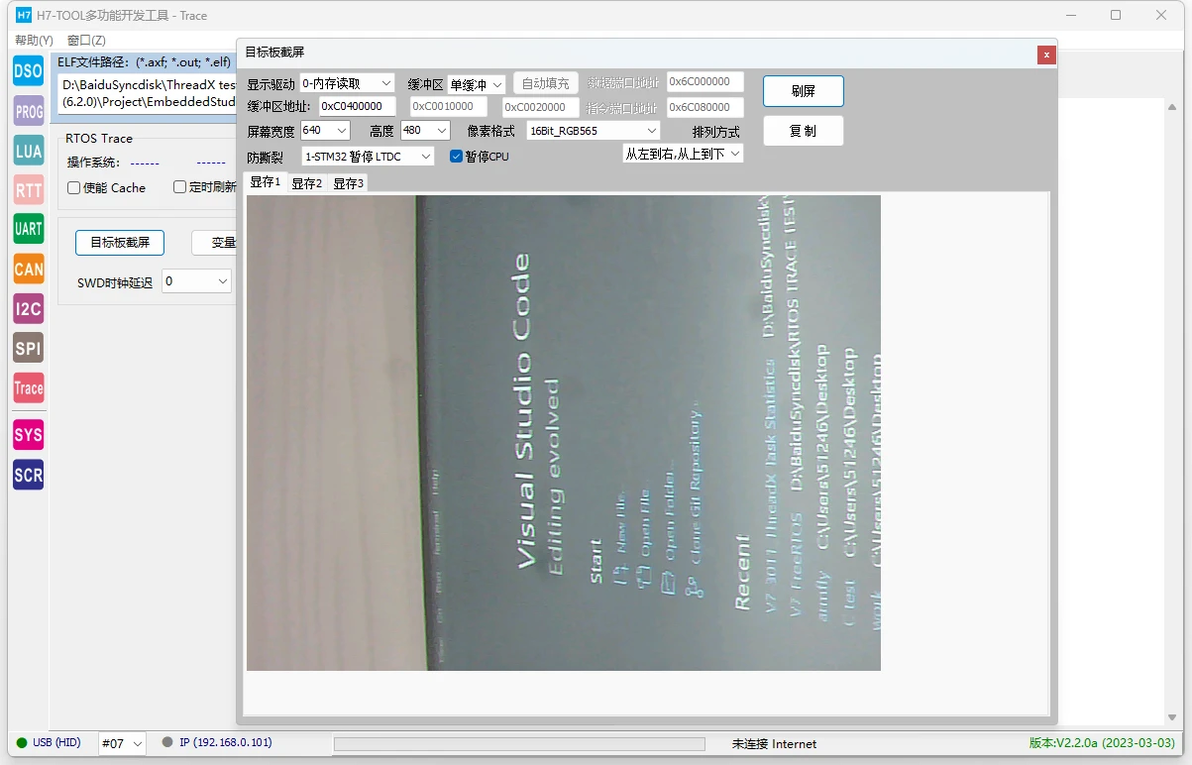The width and height of the screenshot is (1192, 765).
Task: Click the captured target screen image
Action: [563, 433]
